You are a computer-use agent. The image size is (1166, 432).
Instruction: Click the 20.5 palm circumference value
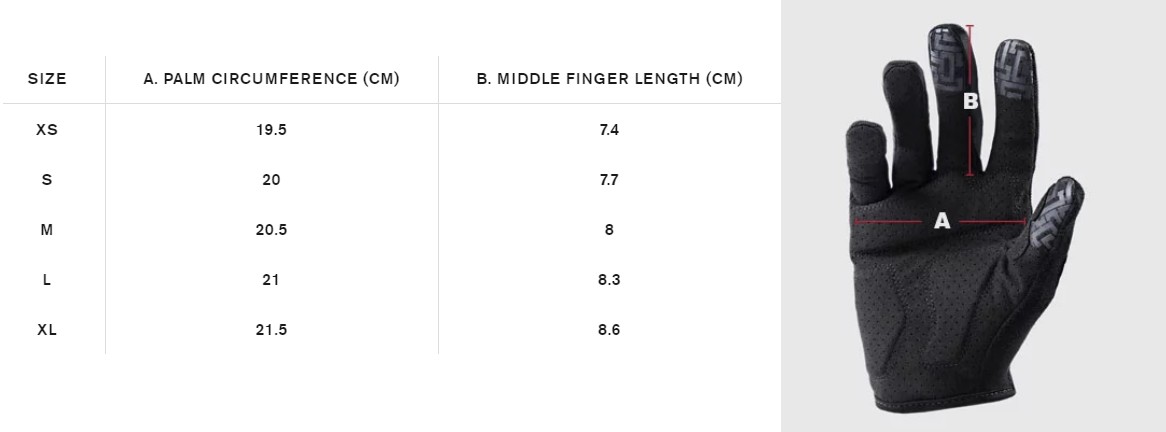pos(272,230)
